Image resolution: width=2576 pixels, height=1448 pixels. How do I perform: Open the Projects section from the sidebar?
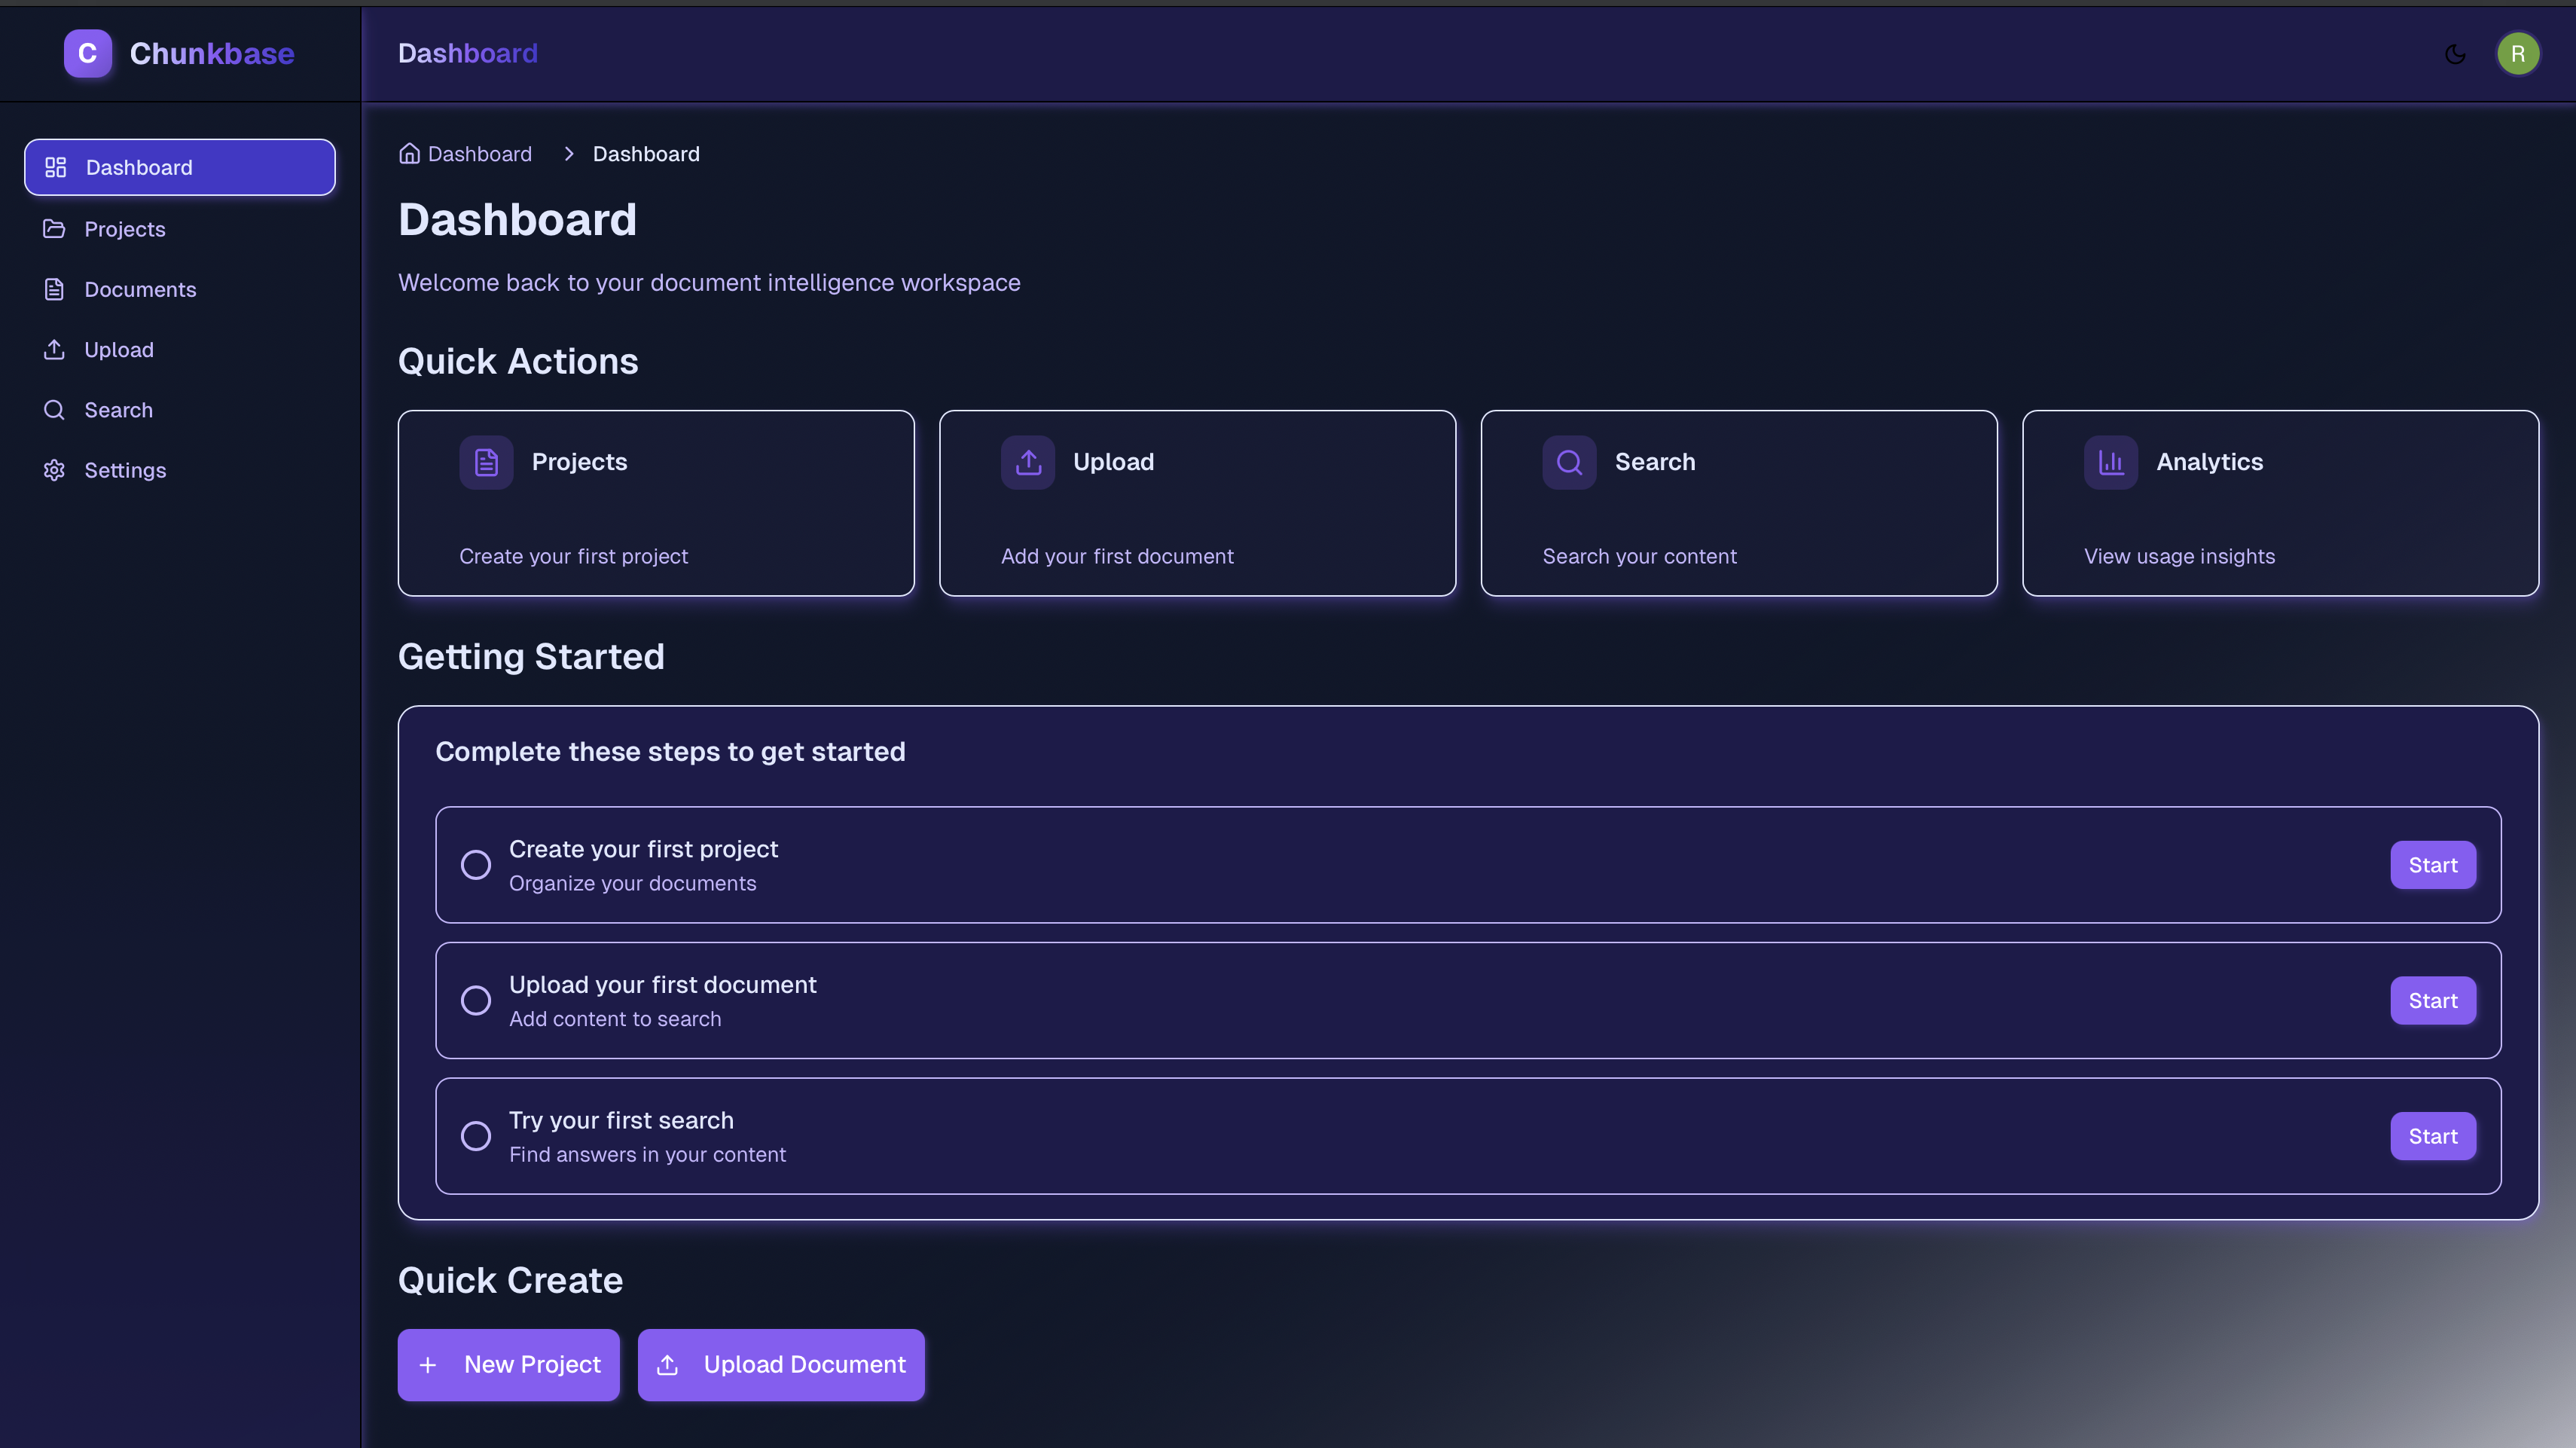(125, 229)
